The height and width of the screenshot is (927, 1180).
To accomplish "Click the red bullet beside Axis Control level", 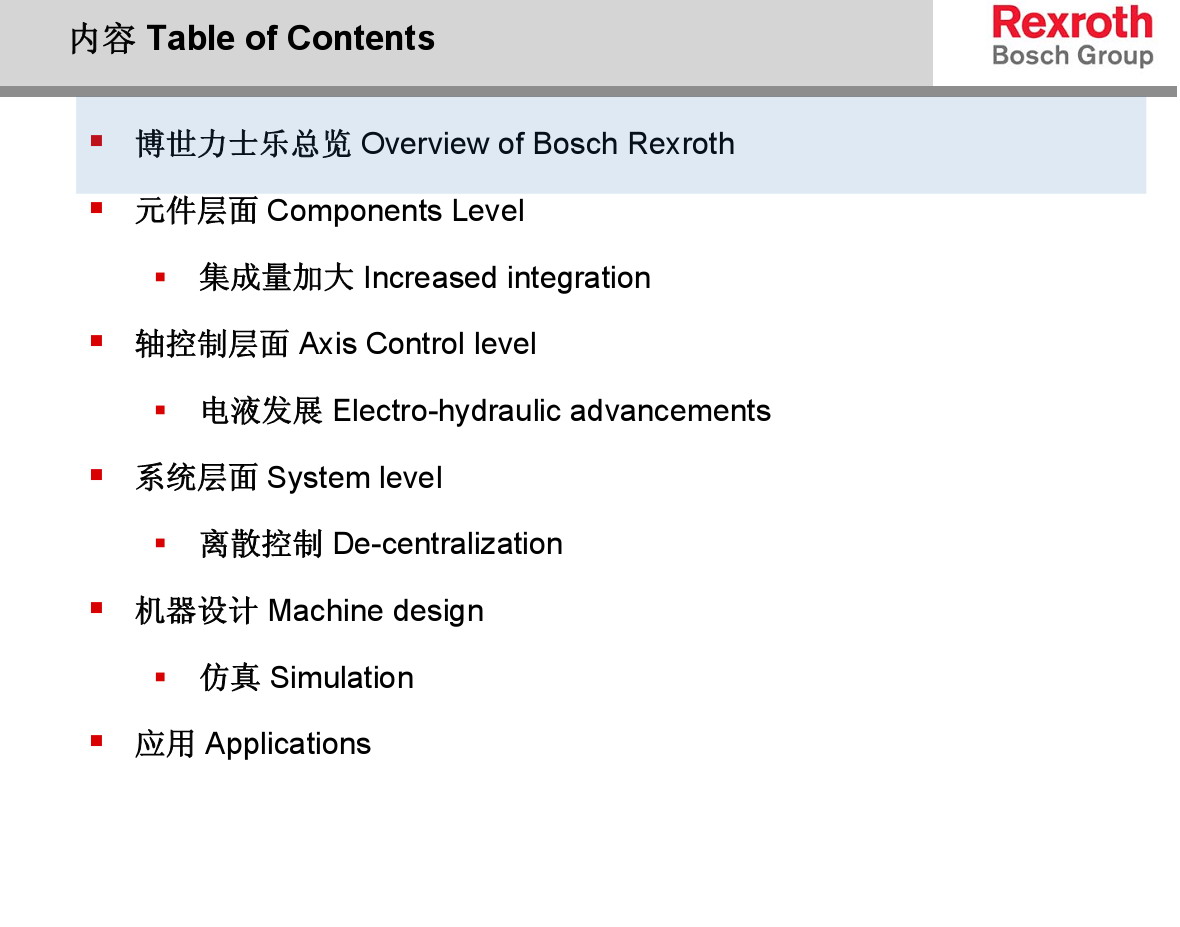I will (97, 341).
